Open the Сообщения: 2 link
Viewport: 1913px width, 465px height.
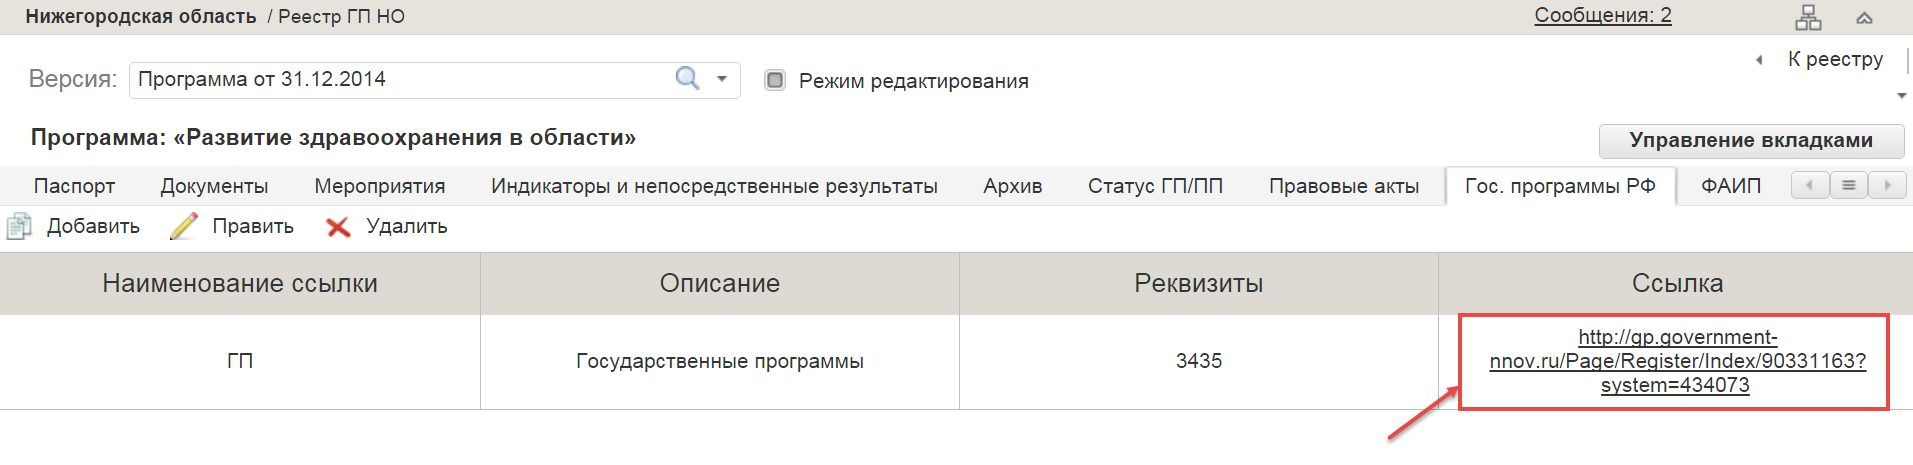pyautogui.click(x=1603, y=15)
